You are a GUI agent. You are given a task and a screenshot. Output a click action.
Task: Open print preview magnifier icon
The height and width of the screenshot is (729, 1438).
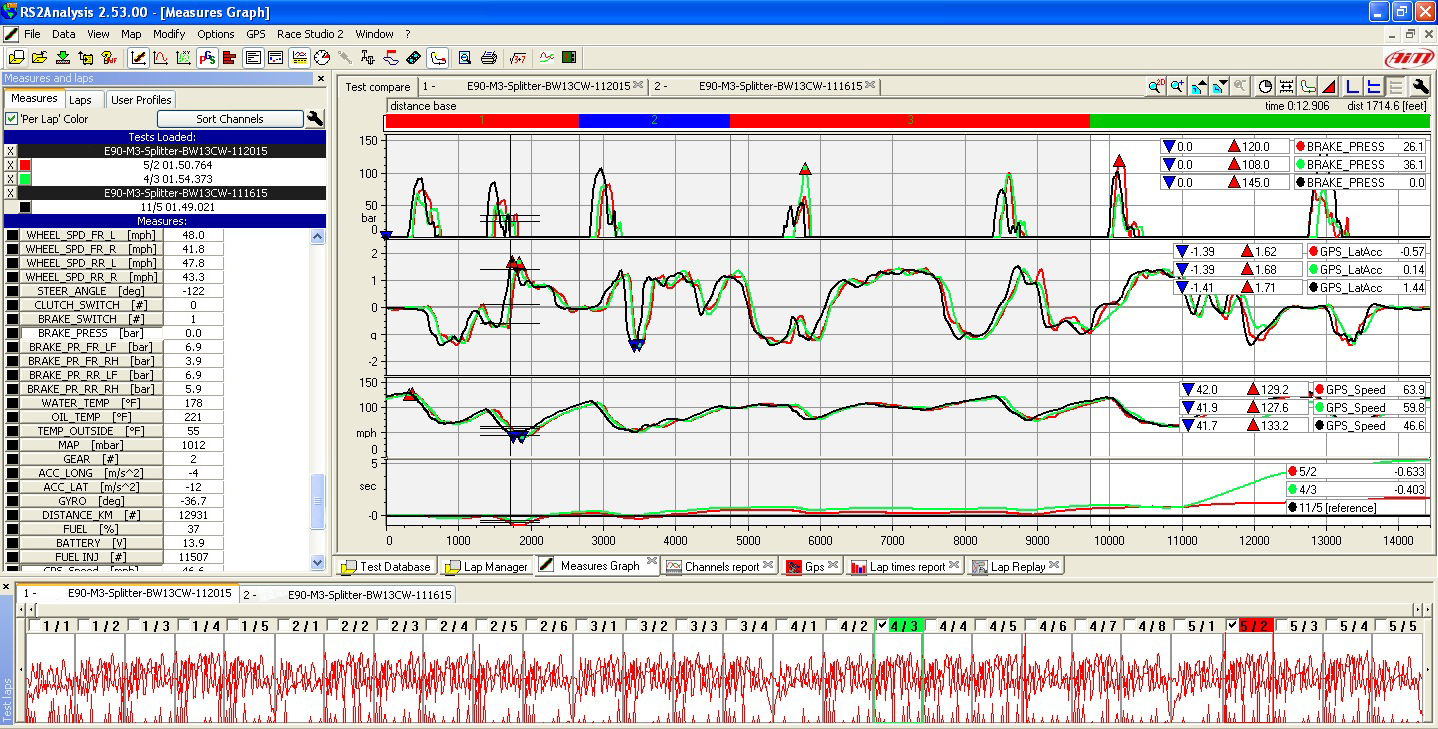464,57
